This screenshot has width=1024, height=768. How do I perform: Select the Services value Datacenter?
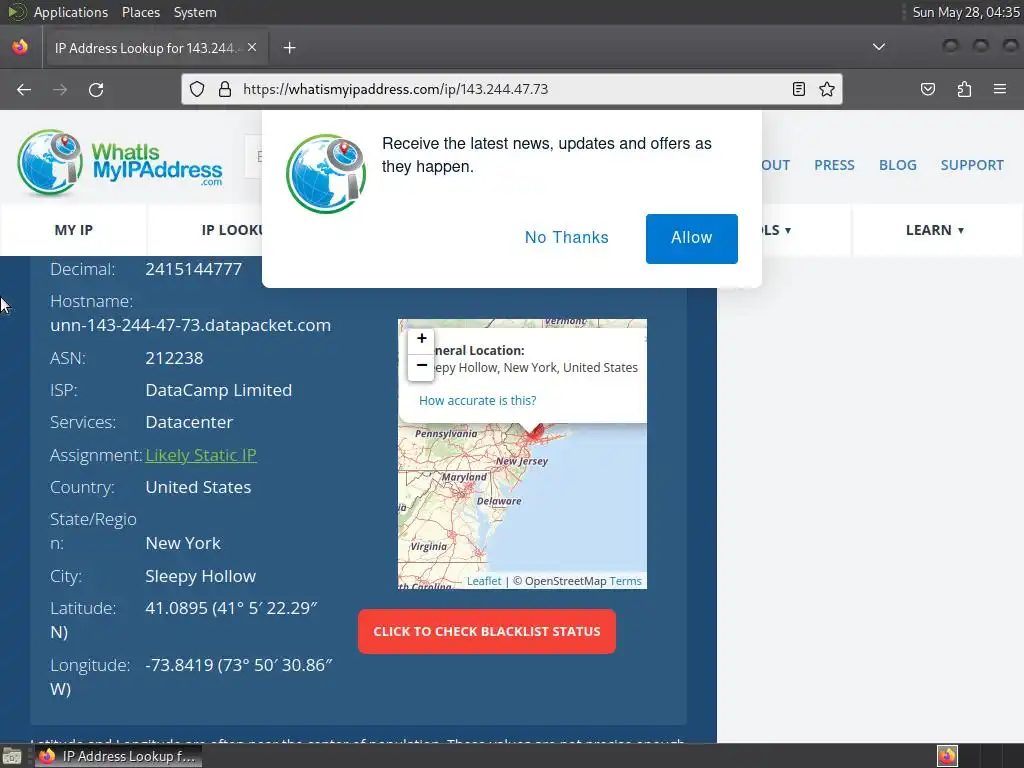(x=189, y=422)
